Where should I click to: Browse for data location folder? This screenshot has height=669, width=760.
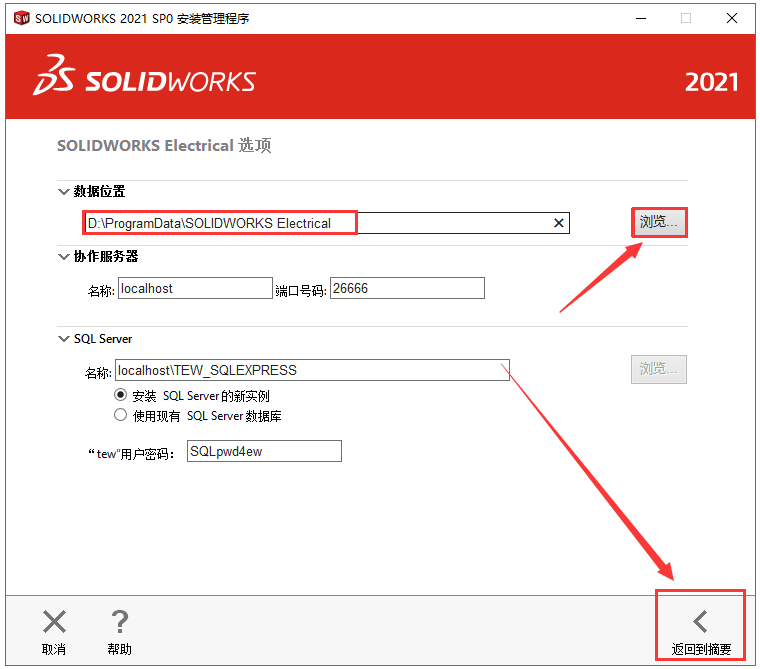click(x=659, y=223)
